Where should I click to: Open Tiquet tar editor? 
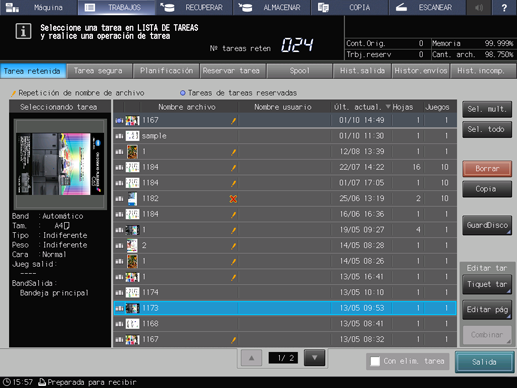point(487,284)
